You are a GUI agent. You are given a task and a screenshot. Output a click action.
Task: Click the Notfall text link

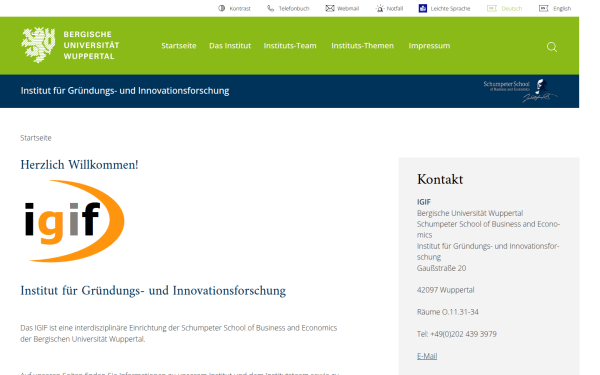coord(395,8)
